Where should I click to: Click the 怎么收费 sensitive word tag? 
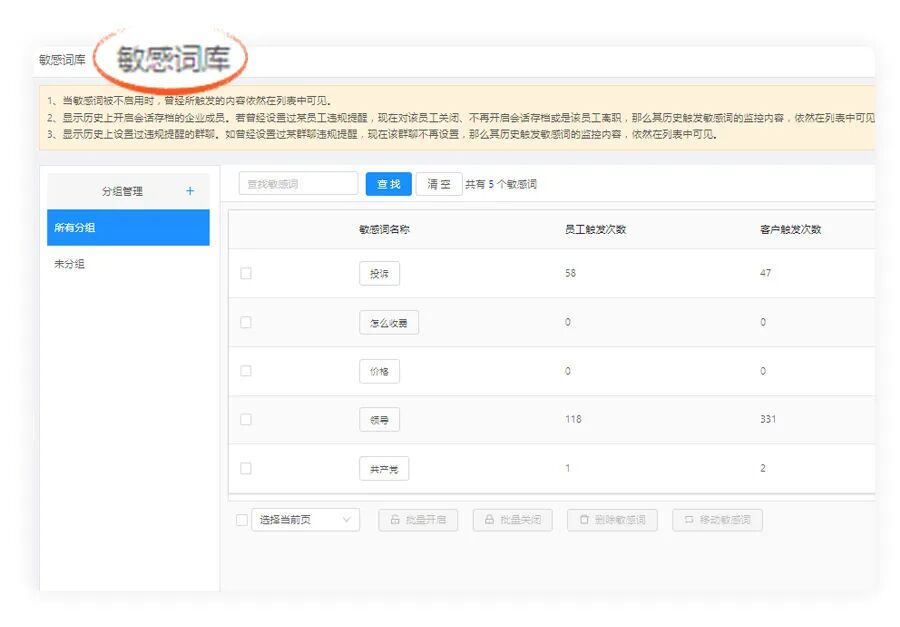click(x=388, y=322)
